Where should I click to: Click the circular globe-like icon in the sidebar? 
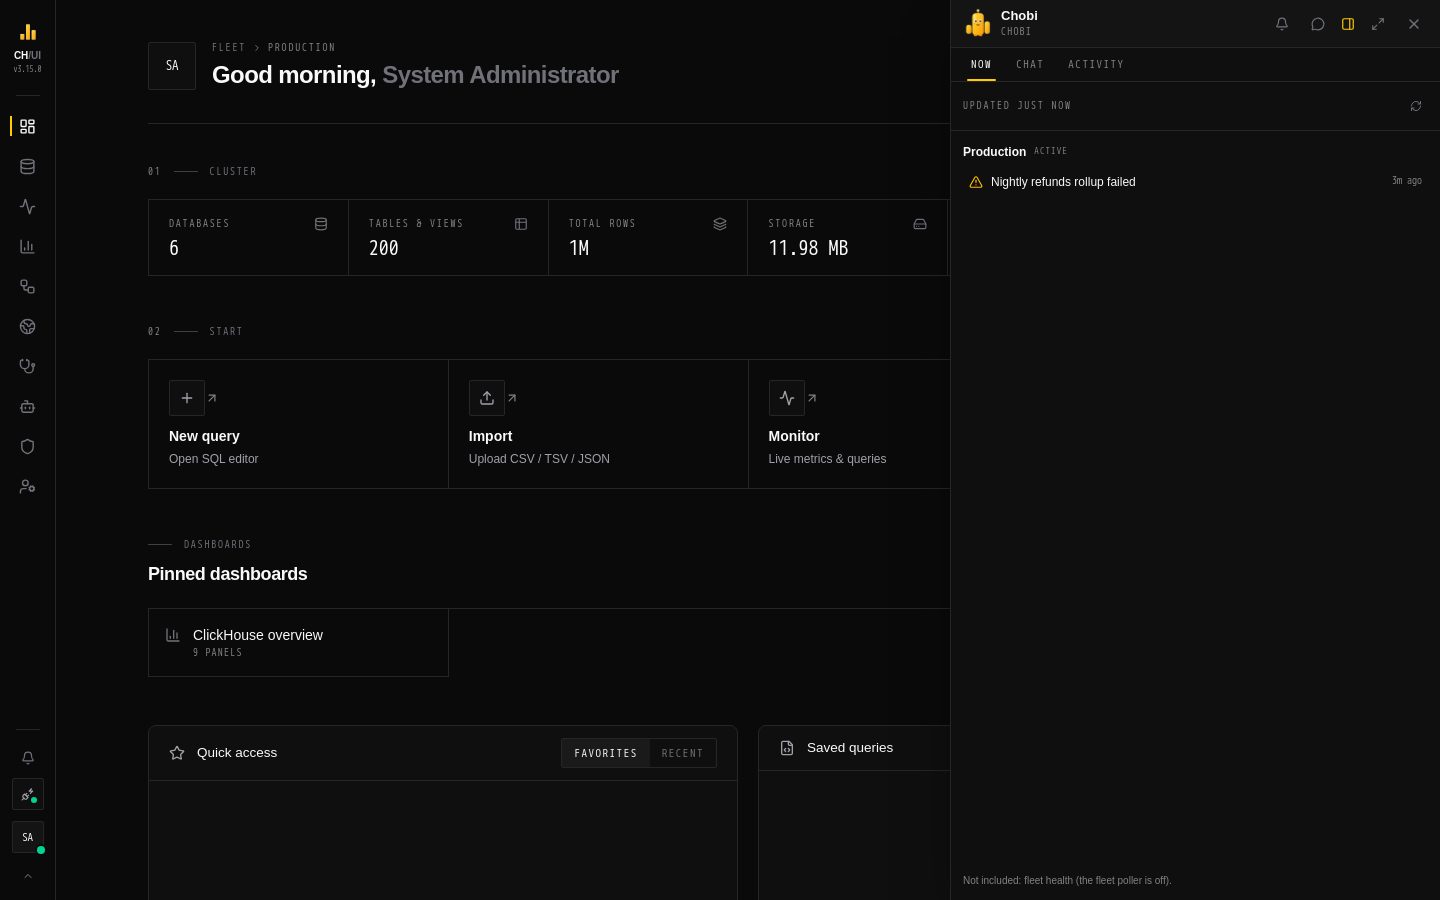coord(27,326)
